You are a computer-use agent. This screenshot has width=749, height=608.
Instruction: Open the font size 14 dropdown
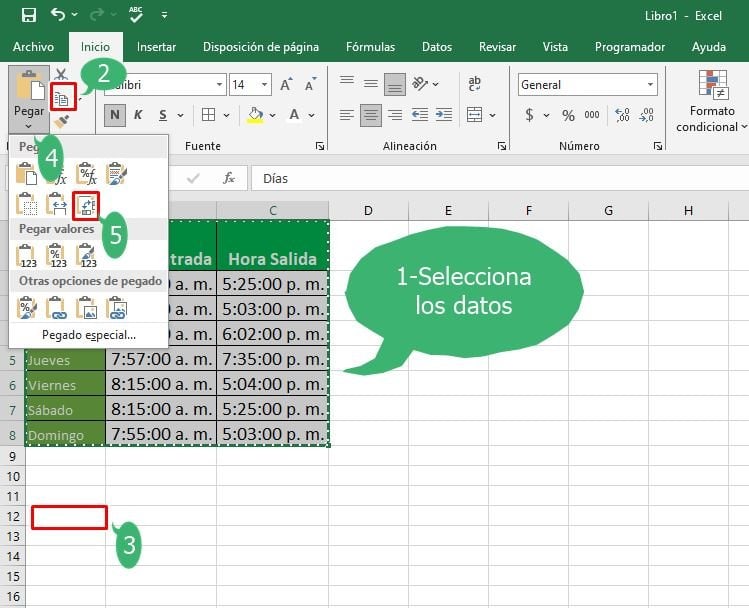click(264, 85)
